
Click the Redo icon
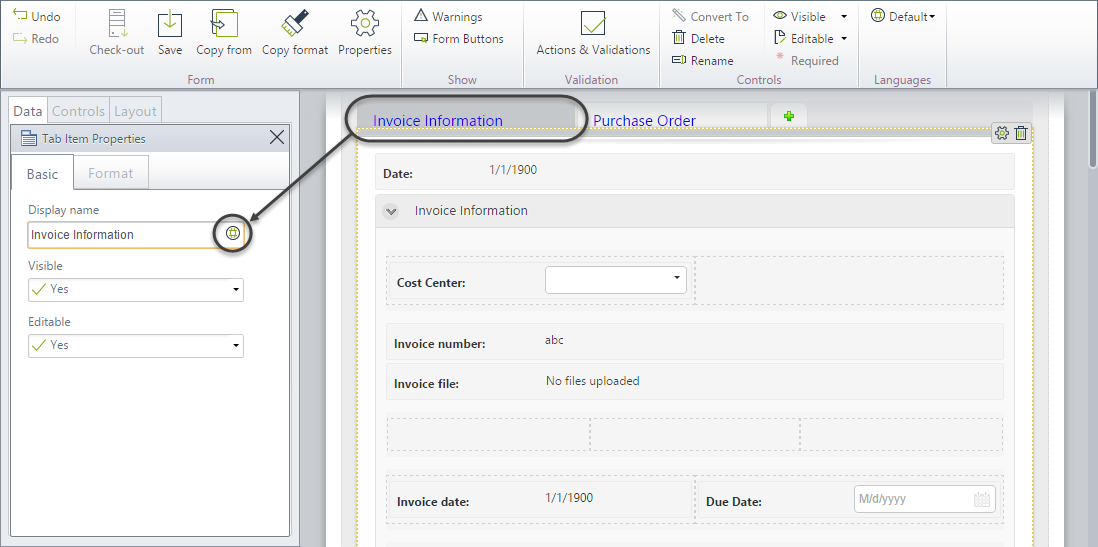pos(20,38)
